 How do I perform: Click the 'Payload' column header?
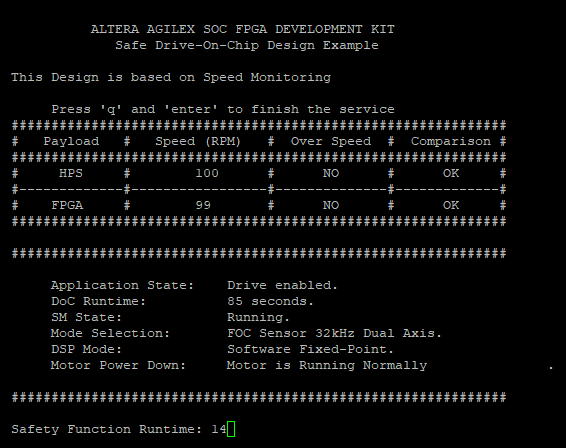71,142
